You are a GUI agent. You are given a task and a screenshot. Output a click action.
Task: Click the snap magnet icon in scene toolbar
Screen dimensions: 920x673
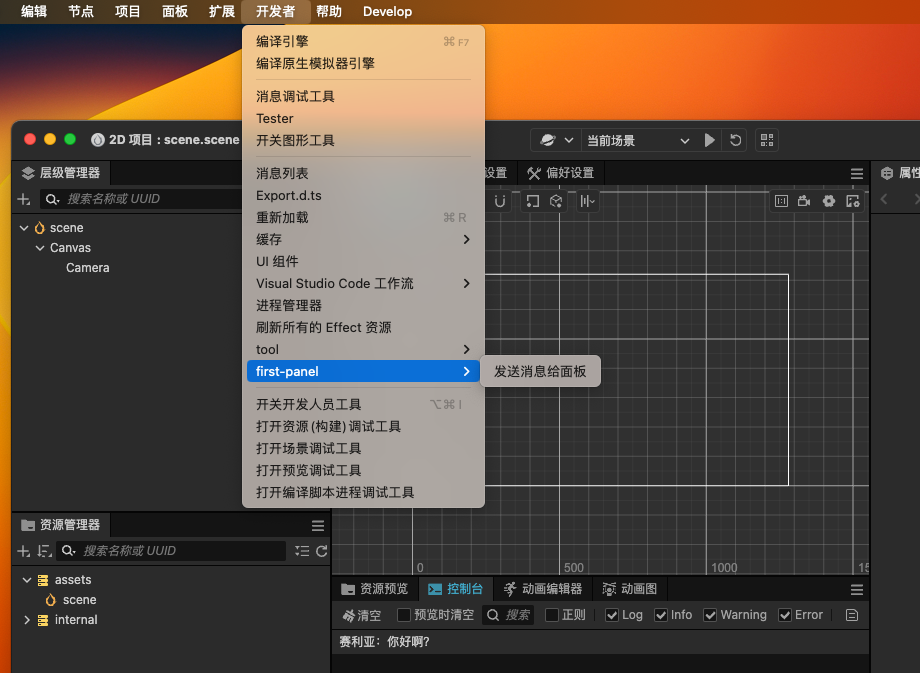(x=500, y=201)
